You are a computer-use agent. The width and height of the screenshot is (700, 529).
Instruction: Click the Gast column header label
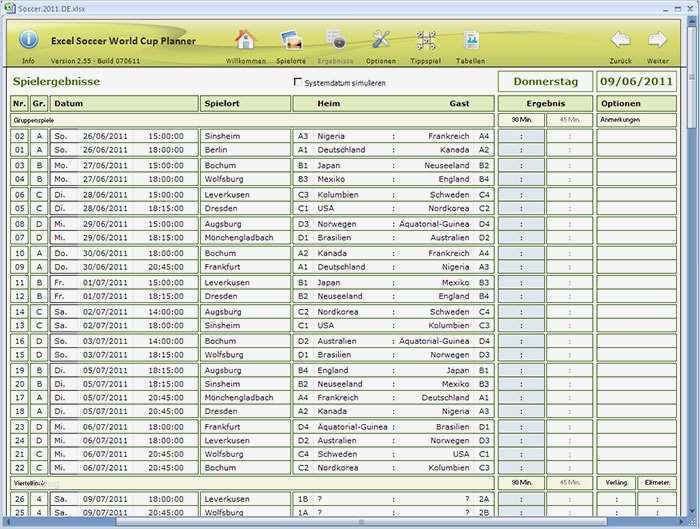click(459, 104)
